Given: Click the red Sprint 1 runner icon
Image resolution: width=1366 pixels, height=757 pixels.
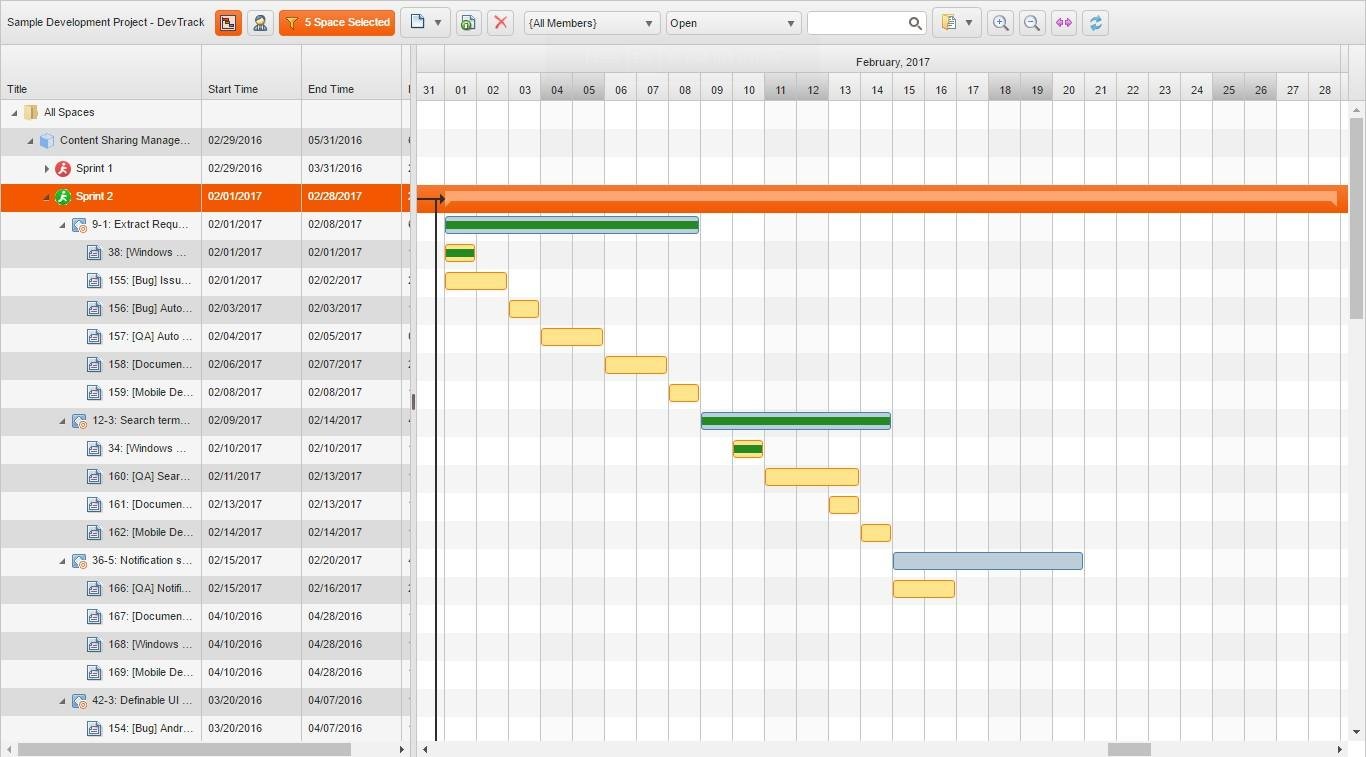Looking at the screenshot, I should point(63,169).
